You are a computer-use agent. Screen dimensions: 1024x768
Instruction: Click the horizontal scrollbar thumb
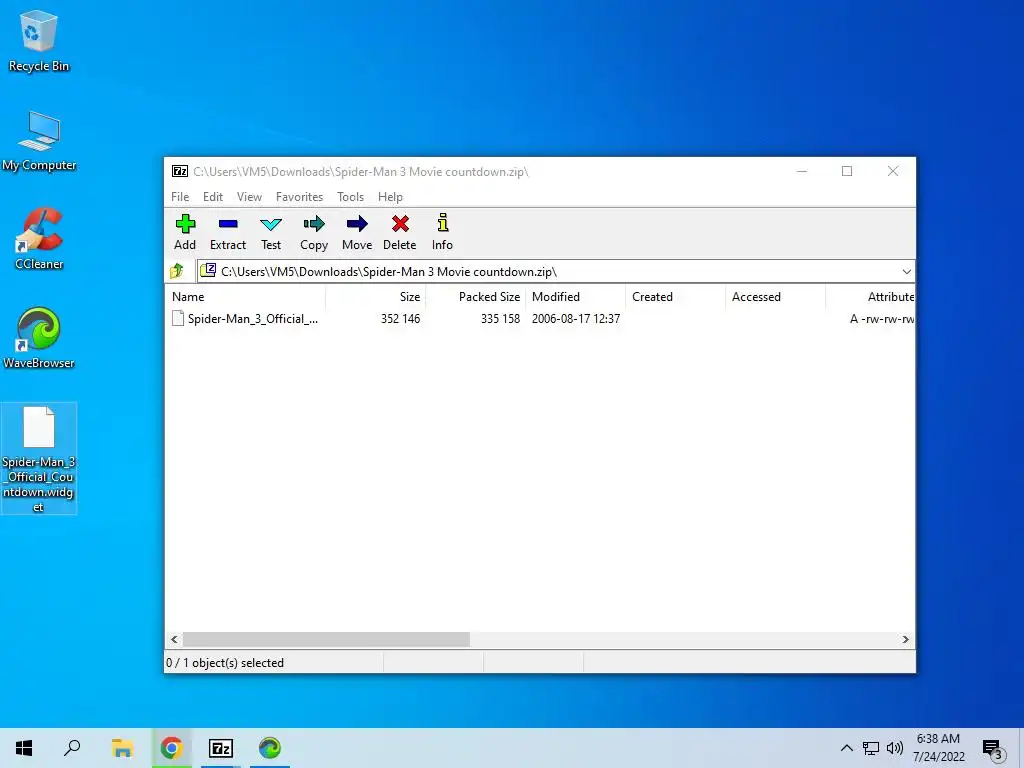(x=326, y=639)
